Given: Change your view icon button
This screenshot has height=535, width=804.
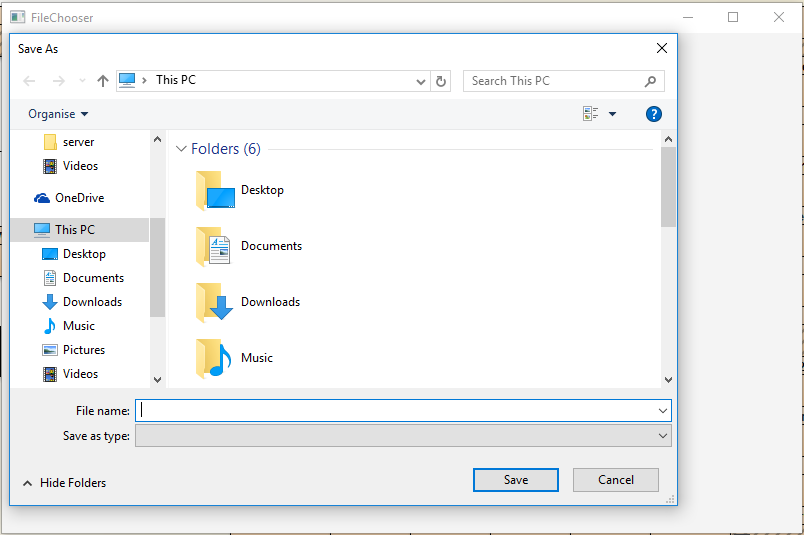Looking at the screenshot, I should [591, 114].
